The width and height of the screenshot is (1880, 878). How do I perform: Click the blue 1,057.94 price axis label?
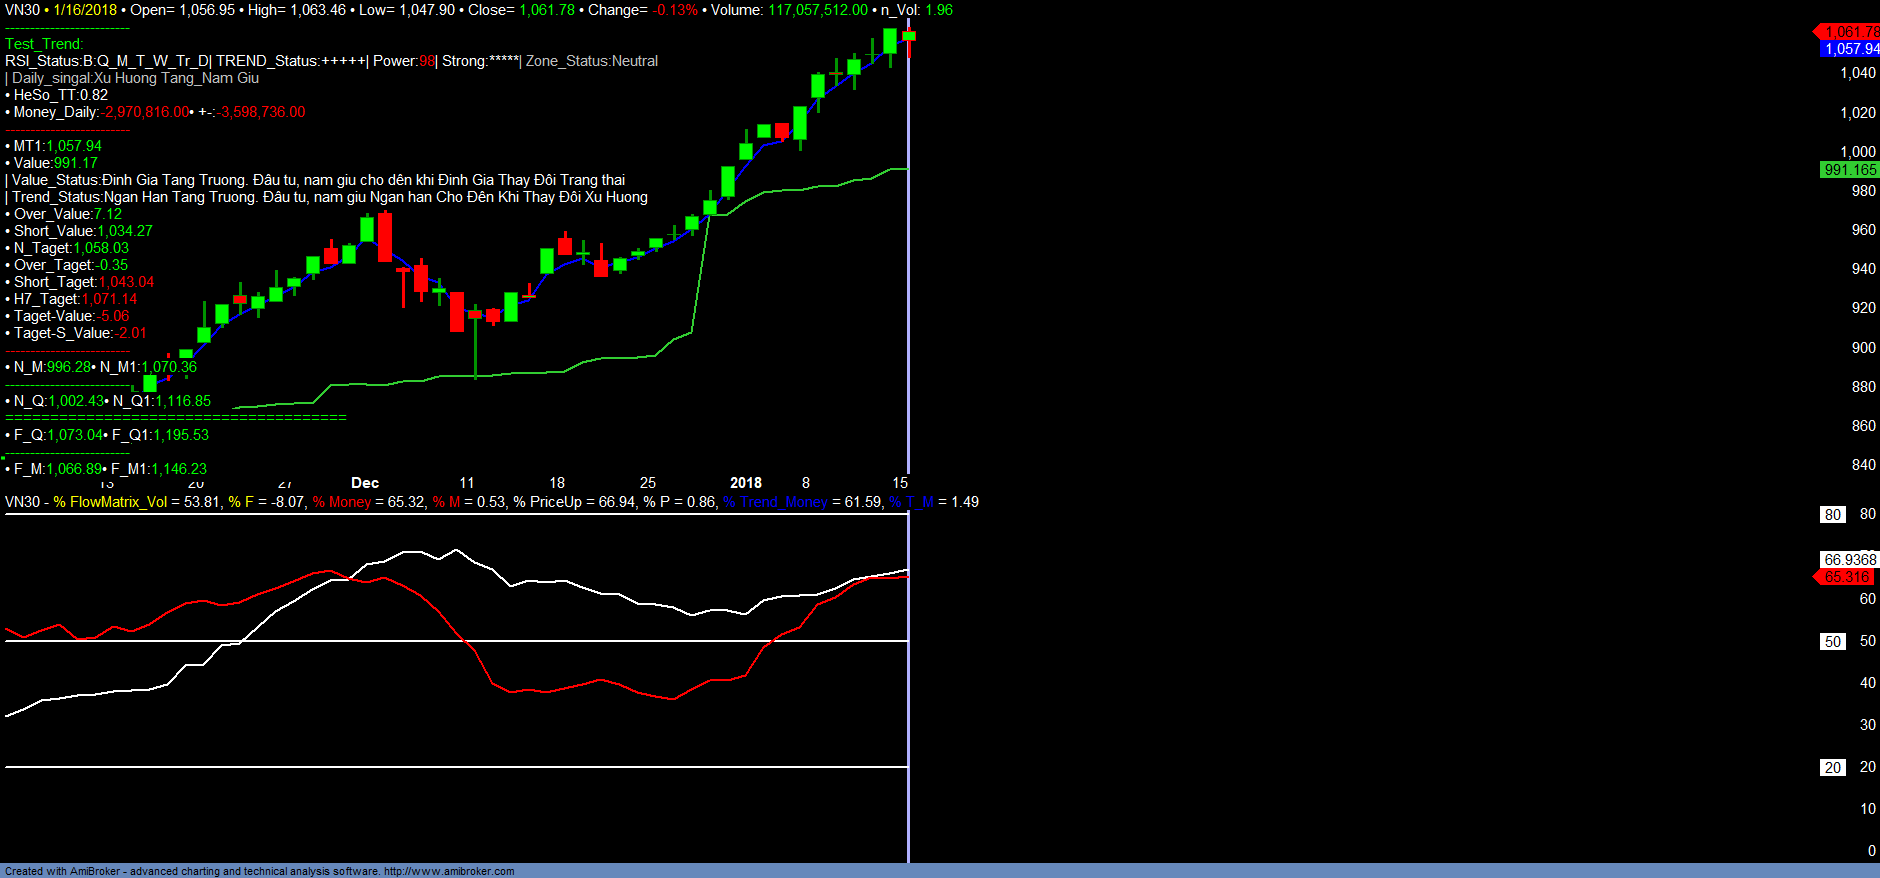(x=1850, y=49)
